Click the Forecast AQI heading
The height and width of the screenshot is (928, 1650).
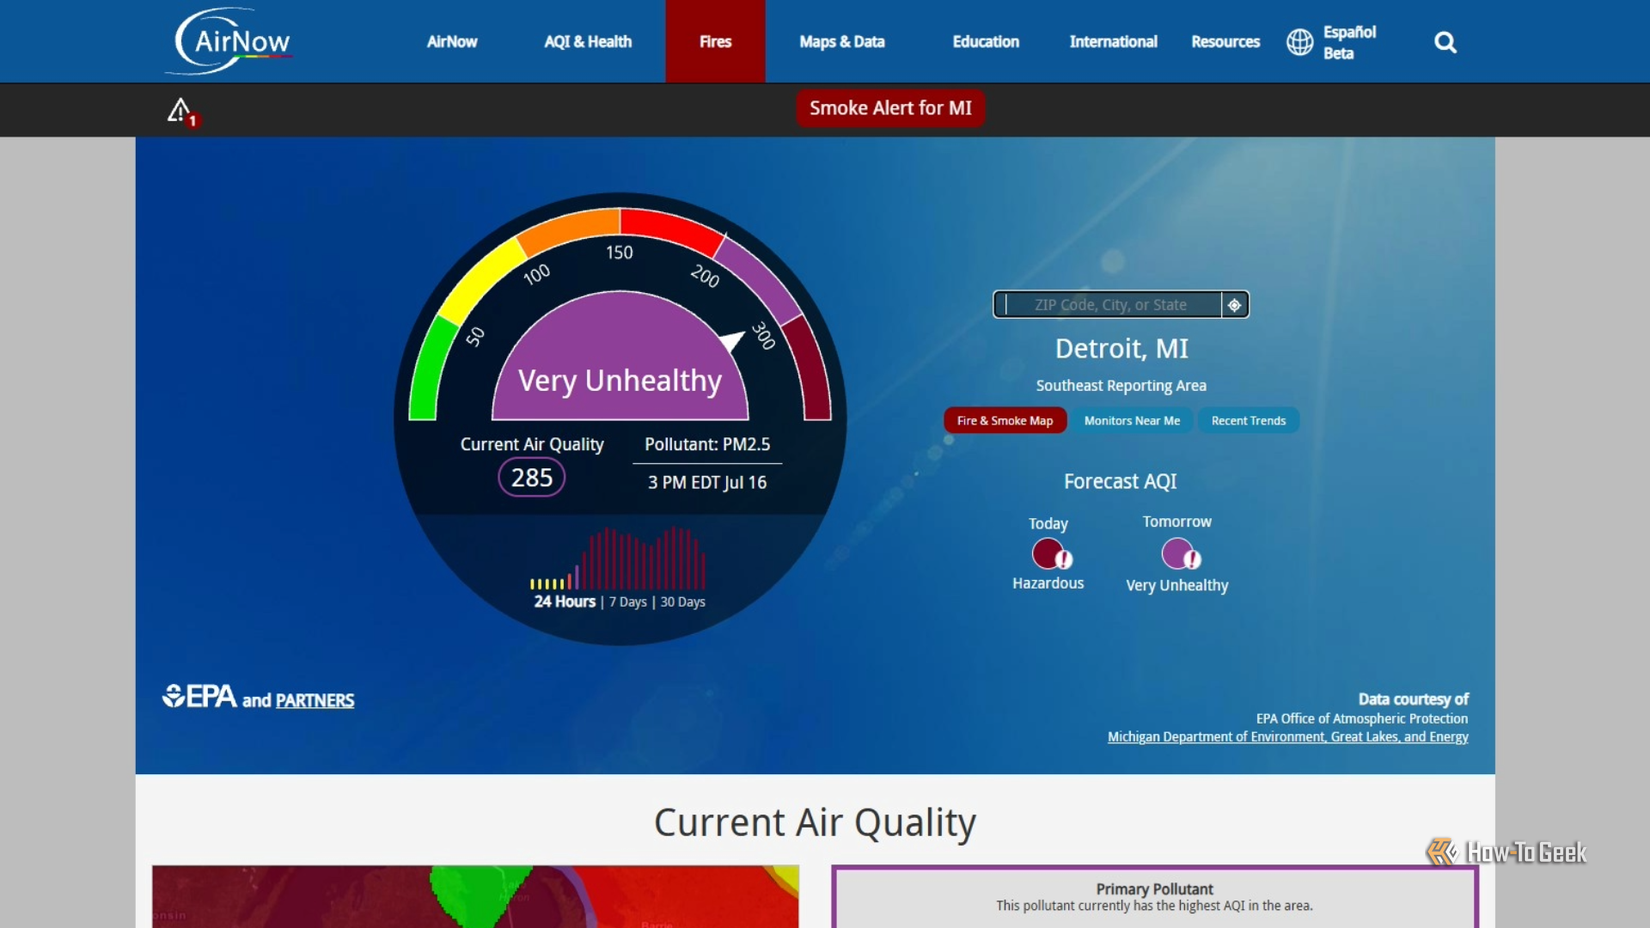point(1120,481)
